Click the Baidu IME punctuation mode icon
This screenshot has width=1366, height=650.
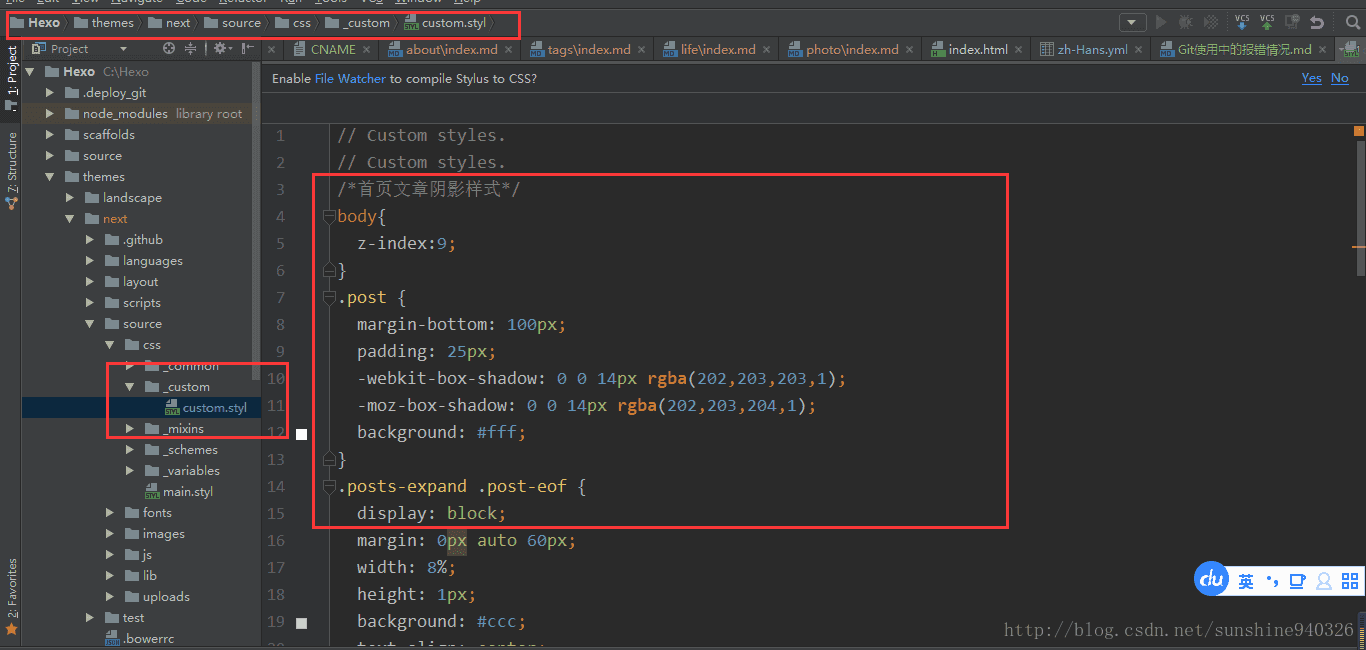[1272, 581]
